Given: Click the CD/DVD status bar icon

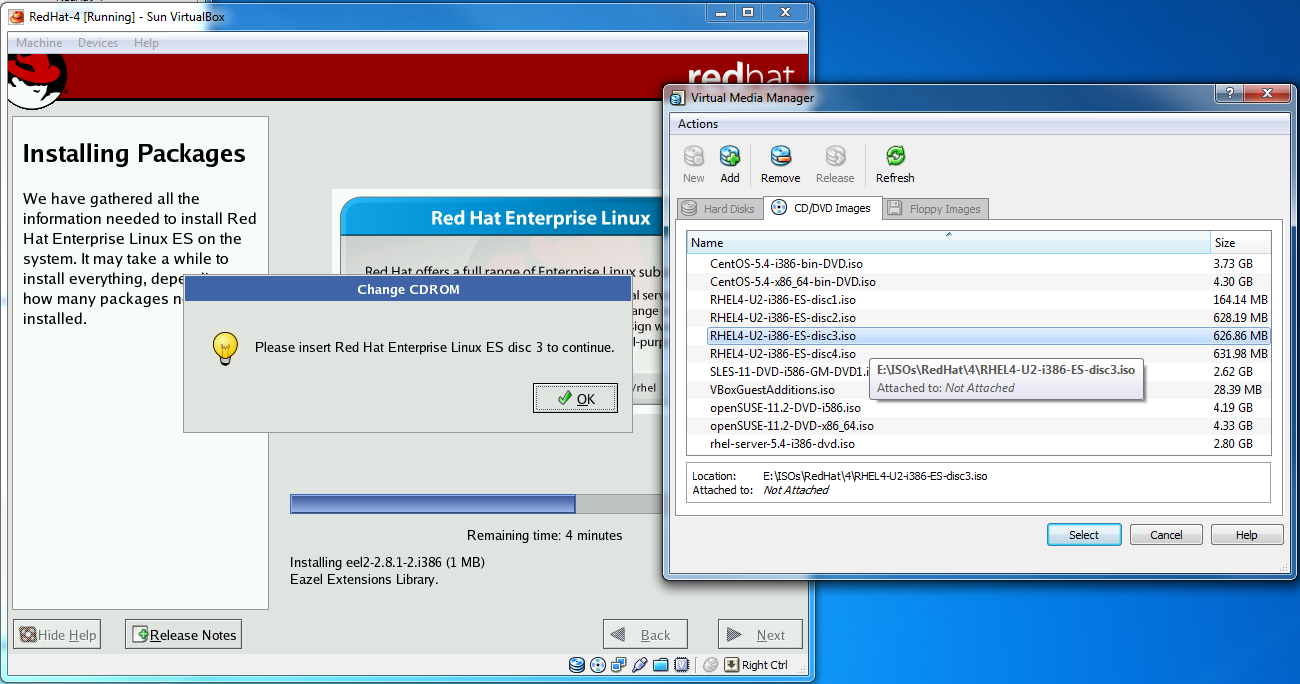Looking at the screenshot, I should 598,665.
